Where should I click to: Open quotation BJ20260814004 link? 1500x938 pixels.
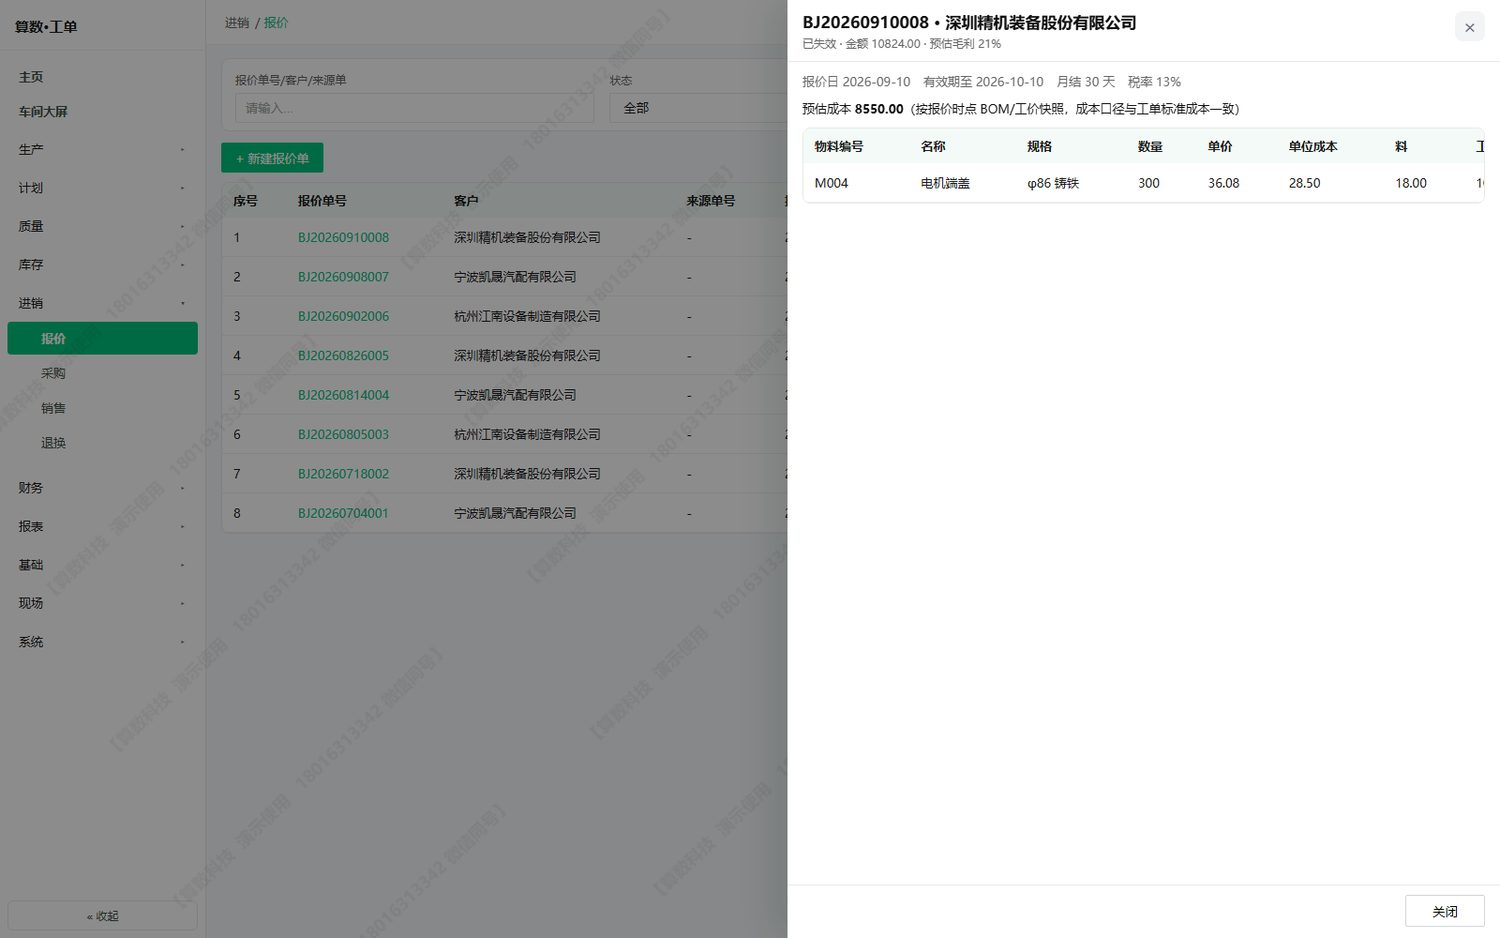343,395
